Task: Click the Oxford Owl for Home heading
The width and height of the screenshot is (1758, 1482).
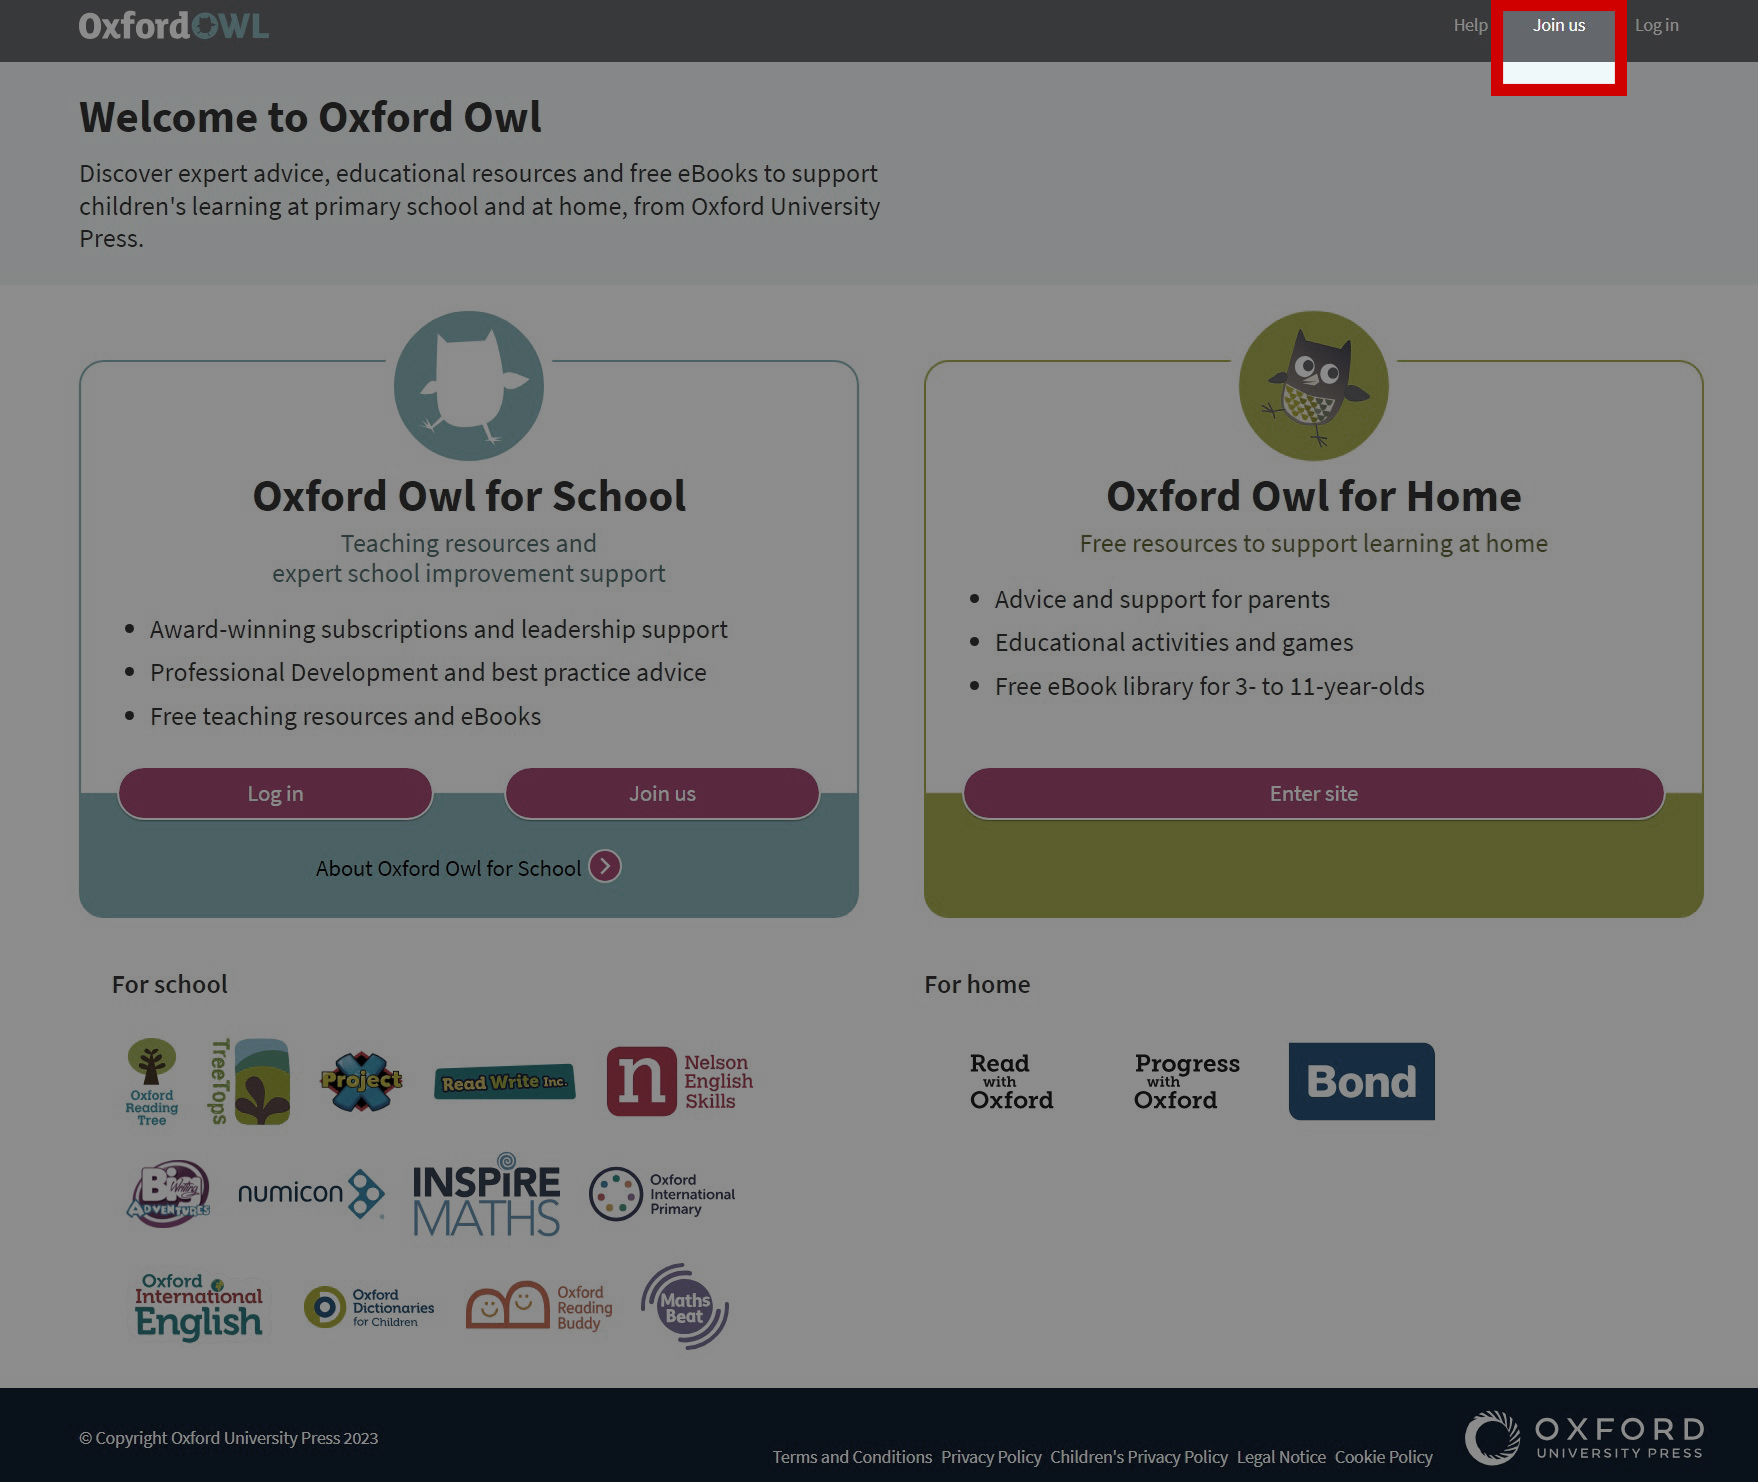Action: [1313, 496]
